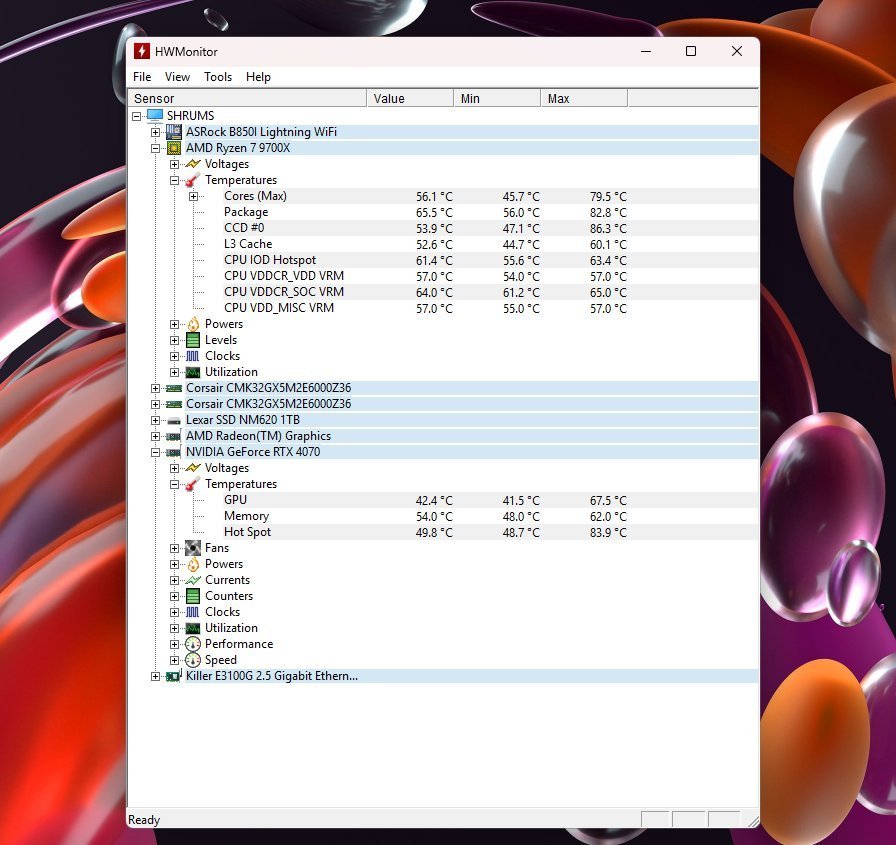Click the NVIDIA GeForce RTX 4070 card icon

(174, 452)
